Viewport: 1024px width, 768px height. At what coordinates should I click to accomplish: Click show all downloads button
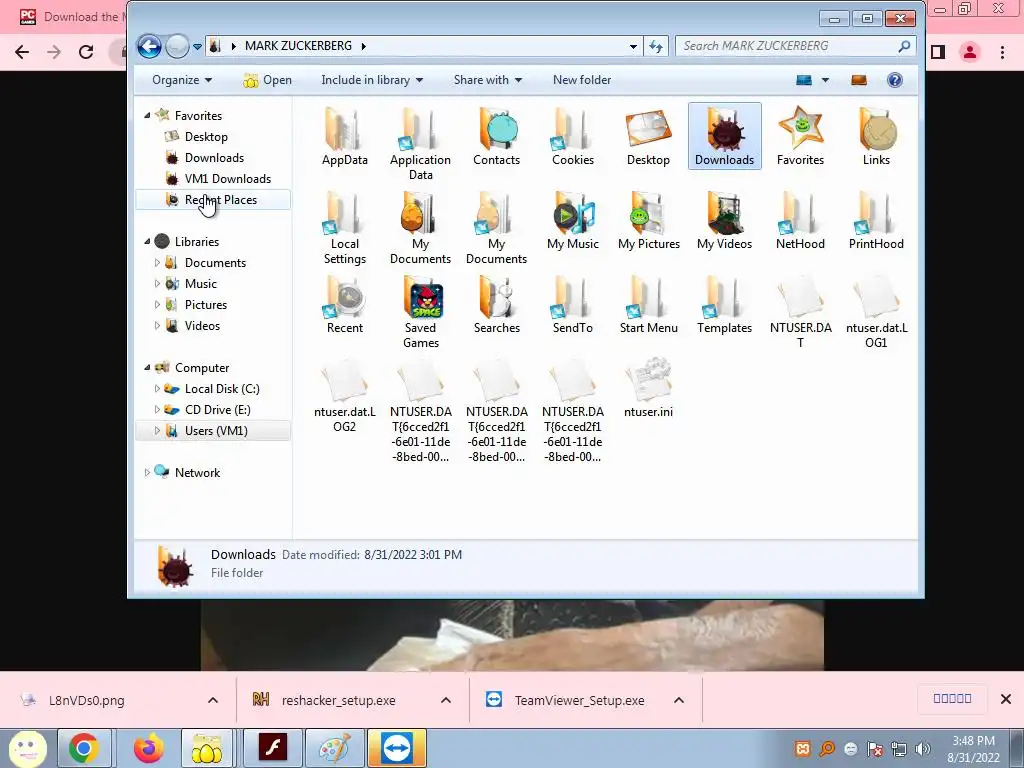pyautogui.click(x=952, y=699)
